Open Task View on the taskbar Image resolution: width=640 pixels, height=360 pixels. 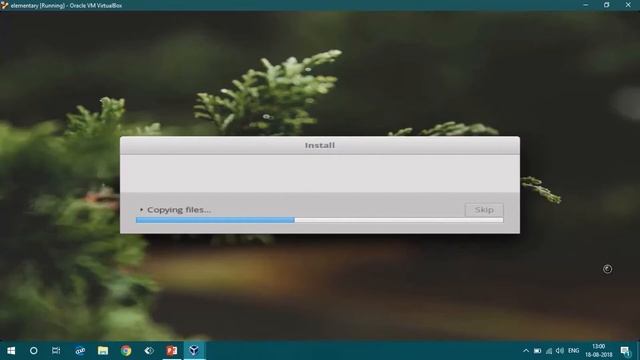point(56,351)
